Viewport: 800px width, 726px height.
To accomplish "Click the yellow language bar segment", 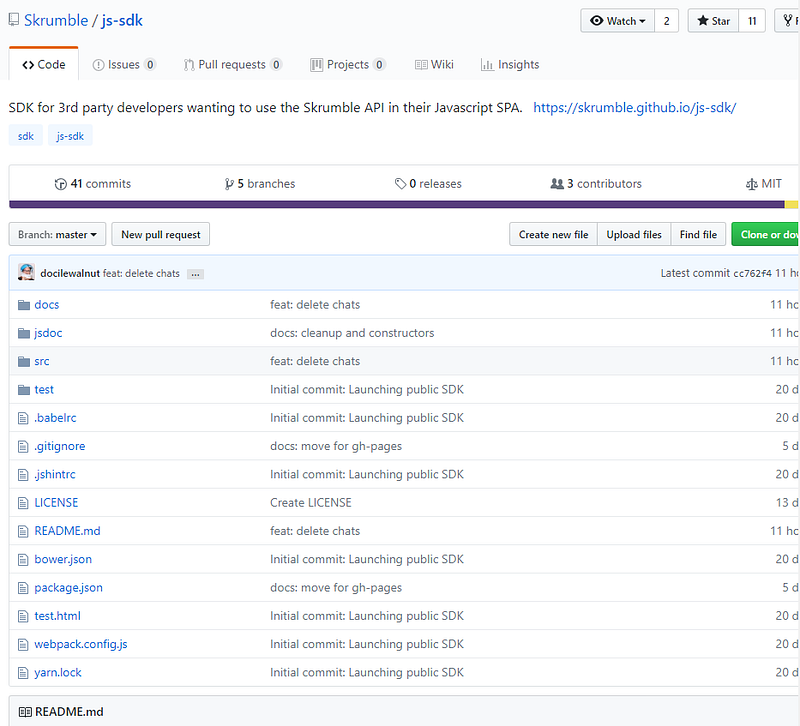I will coord(791,205).
